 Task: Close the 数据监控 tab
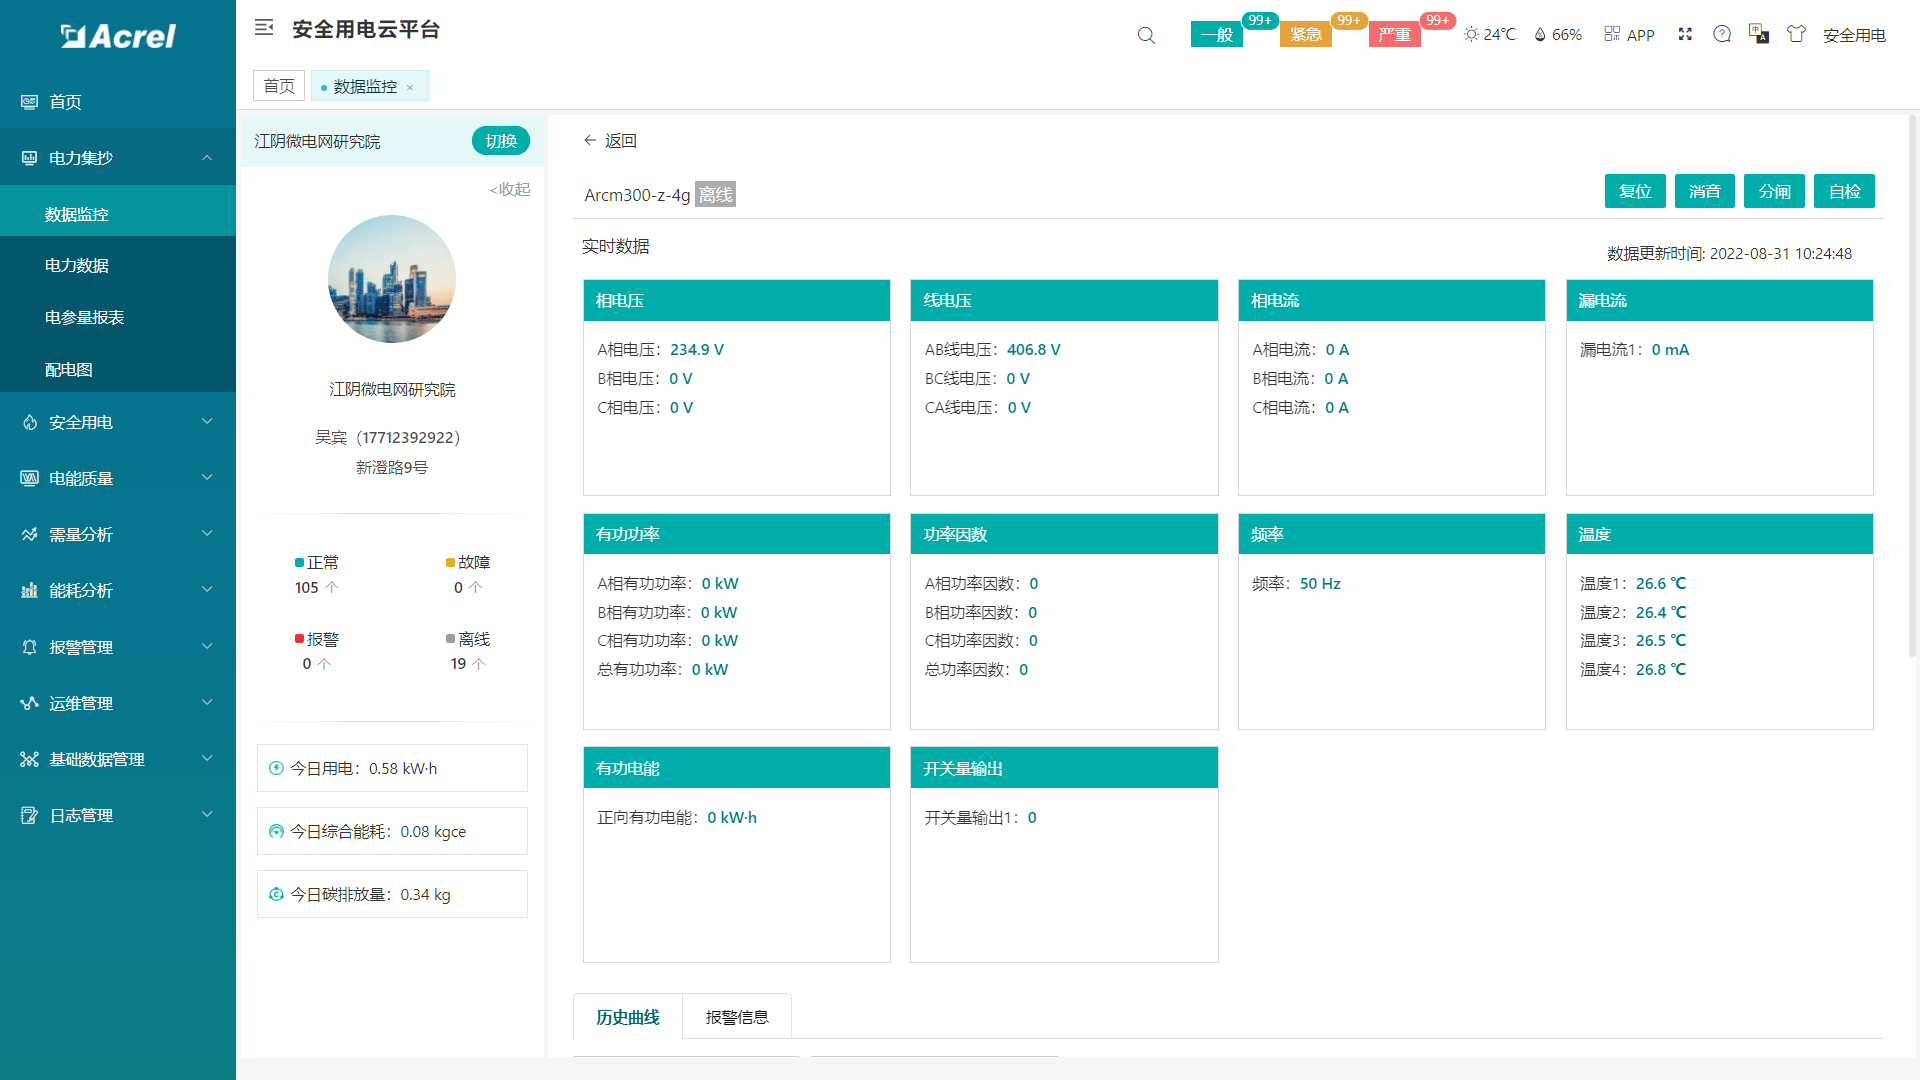410,88
